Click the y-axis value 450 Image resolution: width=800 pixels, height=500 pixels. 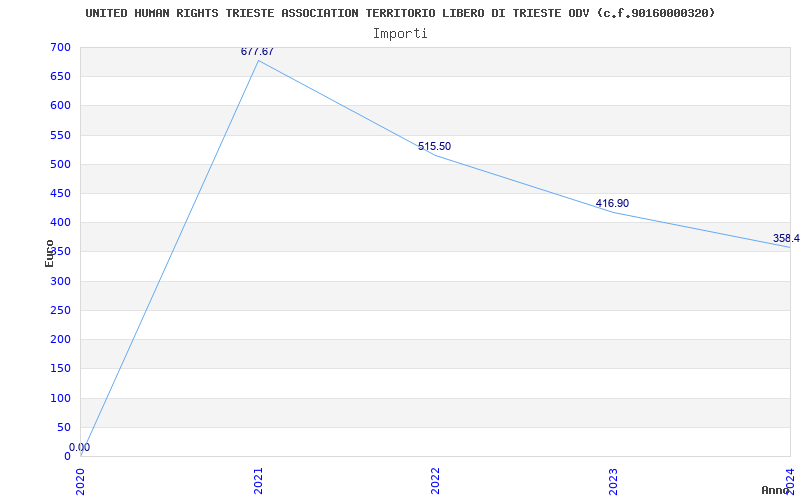point(61,193)
